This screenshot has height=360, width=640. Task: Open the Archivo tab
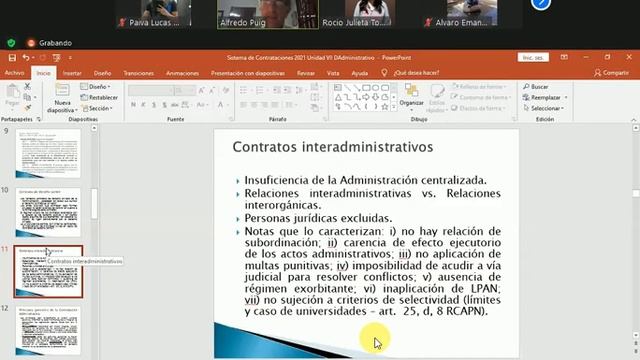(x=14, y=73)
